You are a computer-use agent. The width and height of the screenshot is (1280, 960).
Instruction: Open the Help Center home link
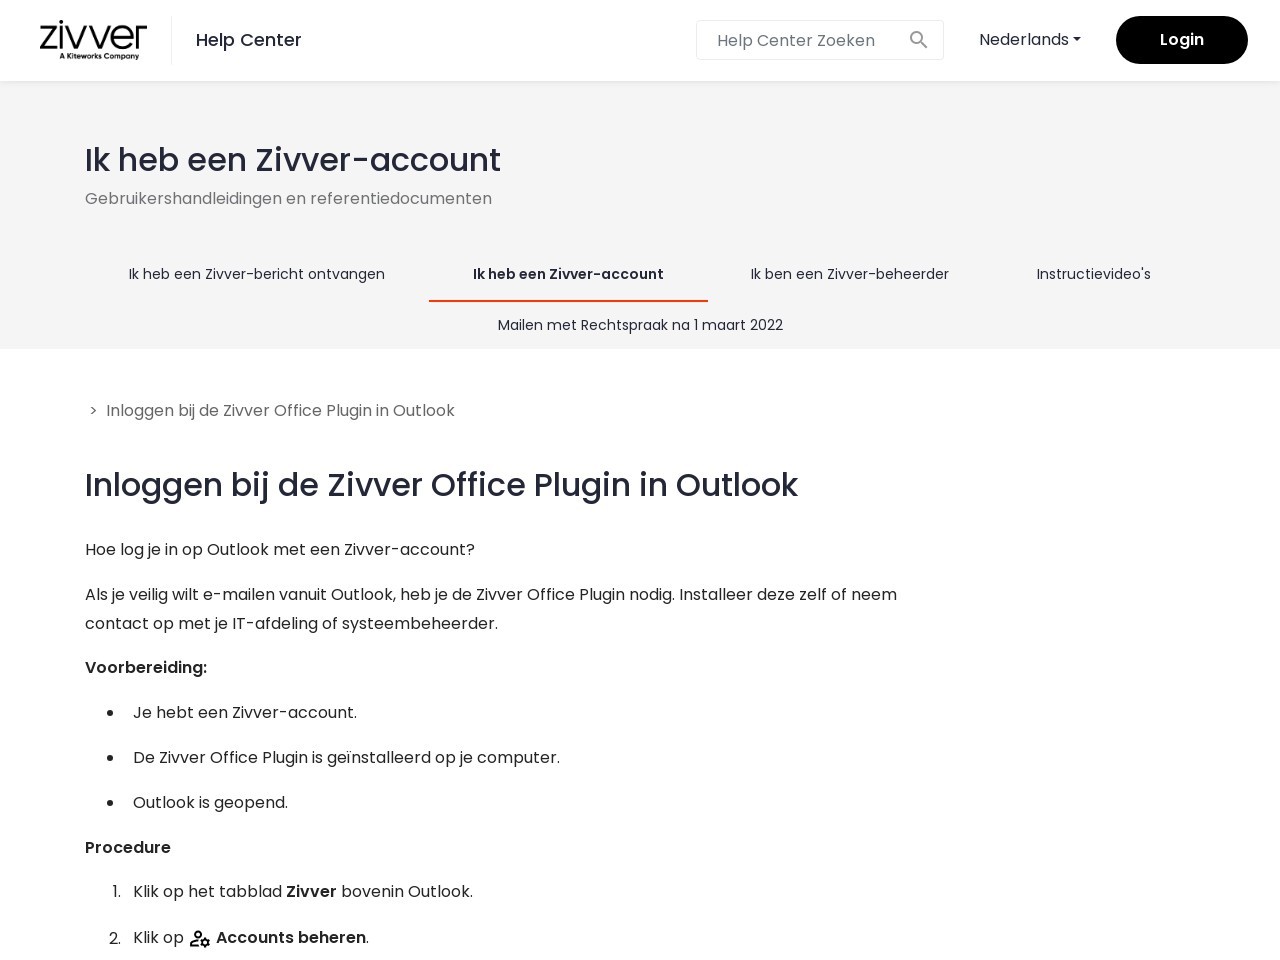[x=248, y=40]
